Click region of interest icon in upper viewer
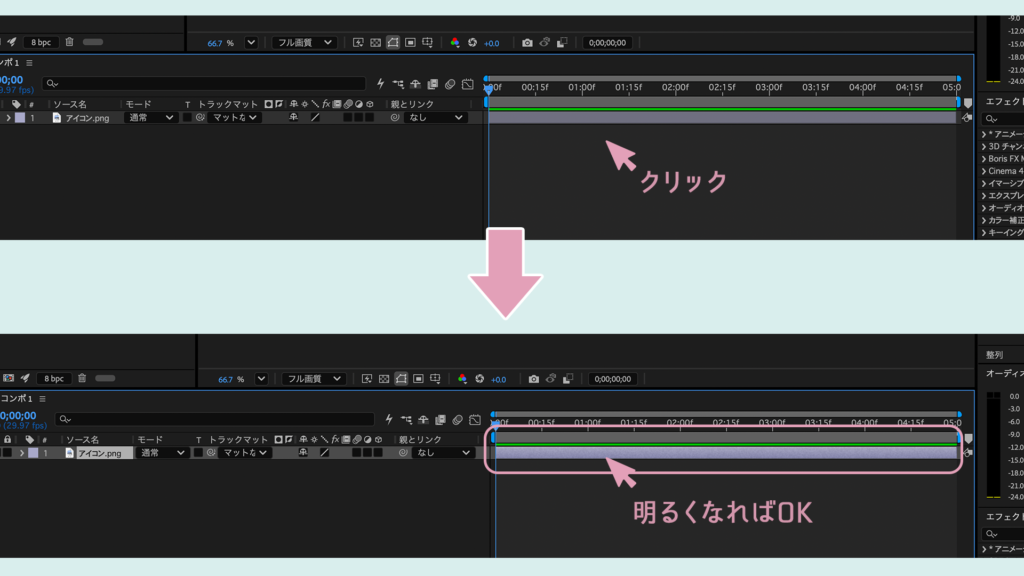Screen dimensions: 1024x576 (x=410, y=42)
